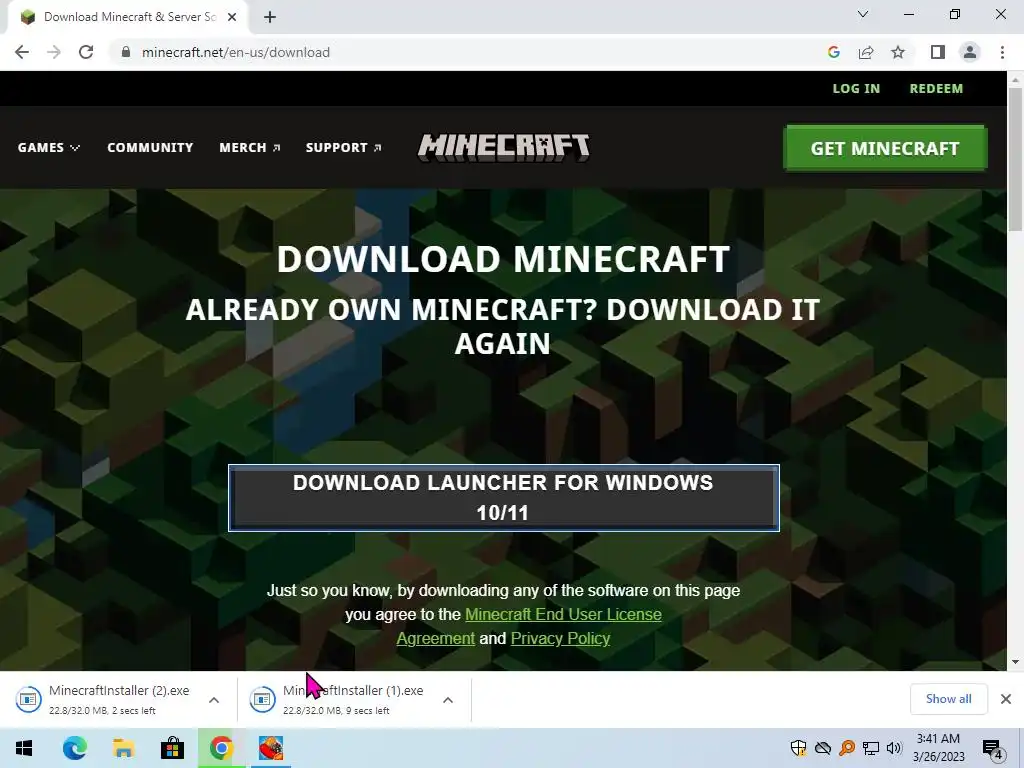Screen dimensions: 1024x768
Task: Click the MinecraftInstaller (1).exe file icon
Action: pyautogui.click(x=263, y=699)
